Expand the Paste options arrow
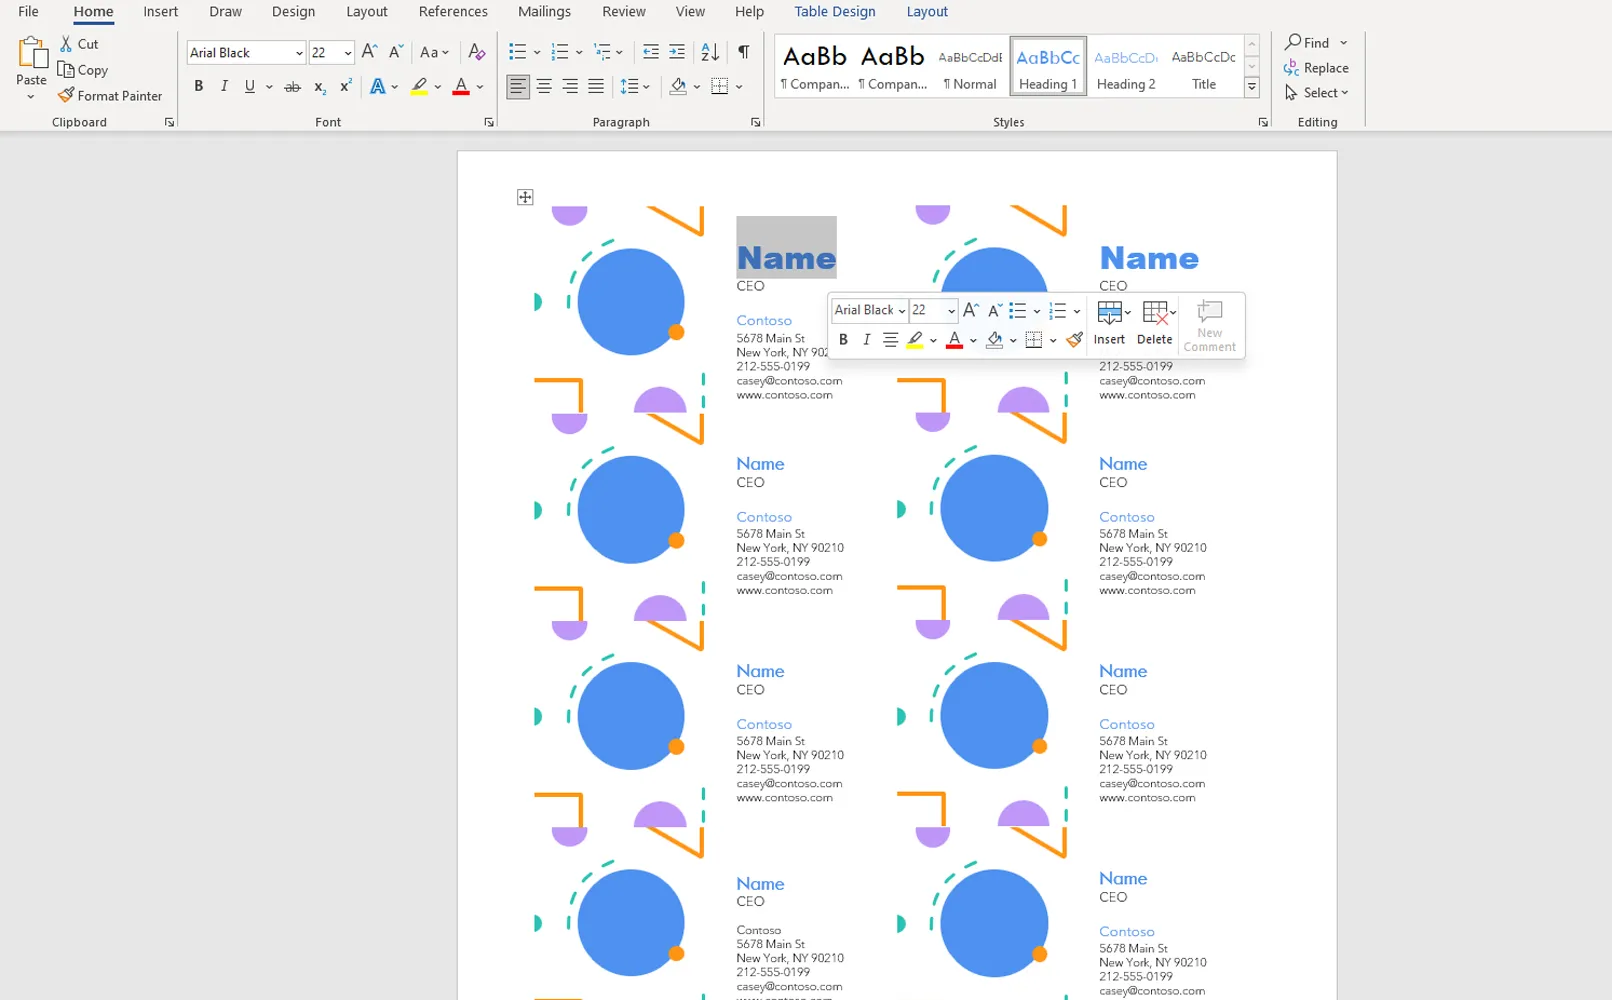1612x1000 pixels. click(x=31, y=97)
